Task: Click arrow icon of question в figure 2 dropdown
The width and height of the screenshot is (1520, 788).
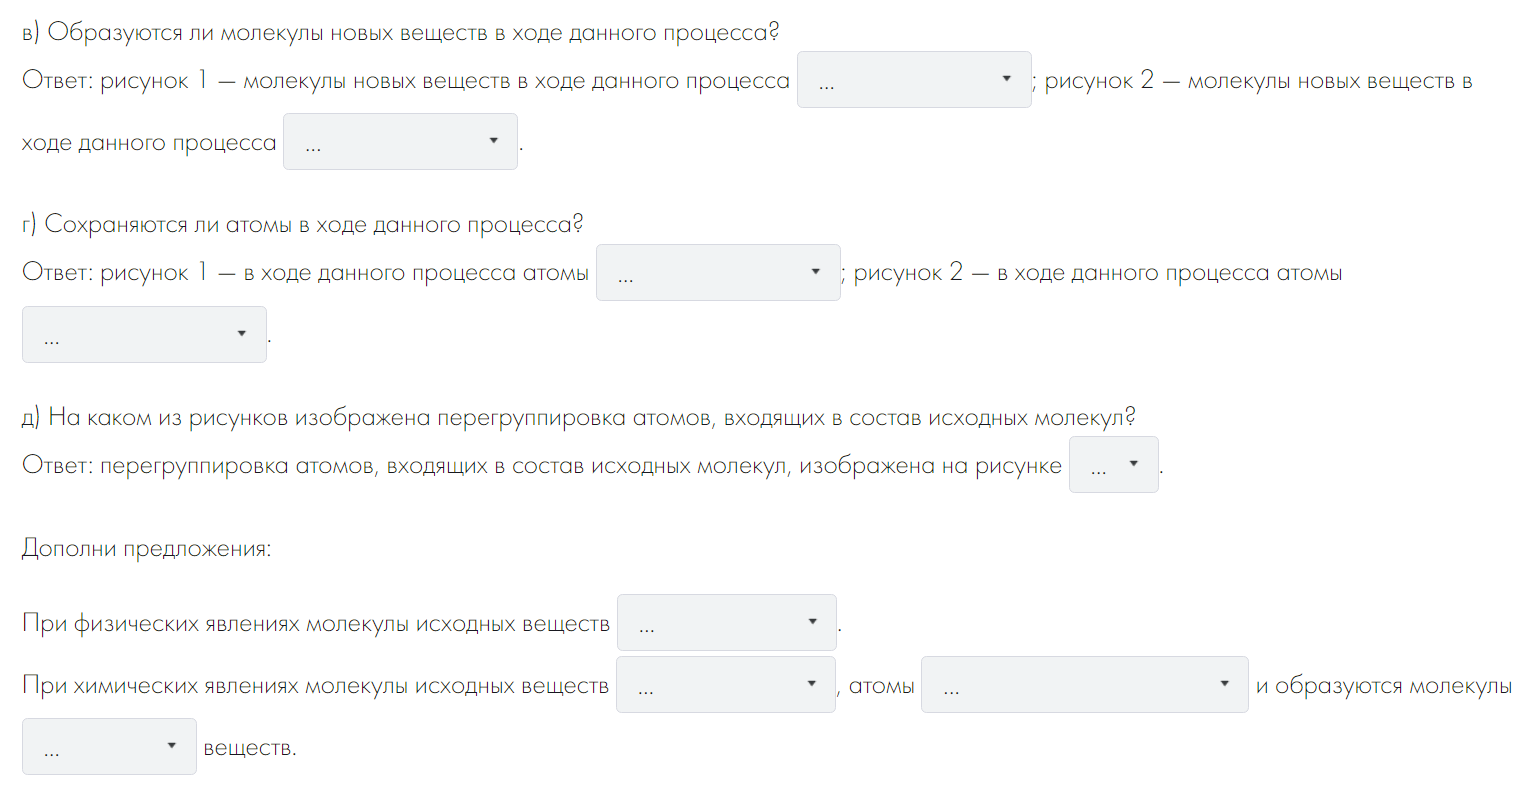Action: (493, 141)
